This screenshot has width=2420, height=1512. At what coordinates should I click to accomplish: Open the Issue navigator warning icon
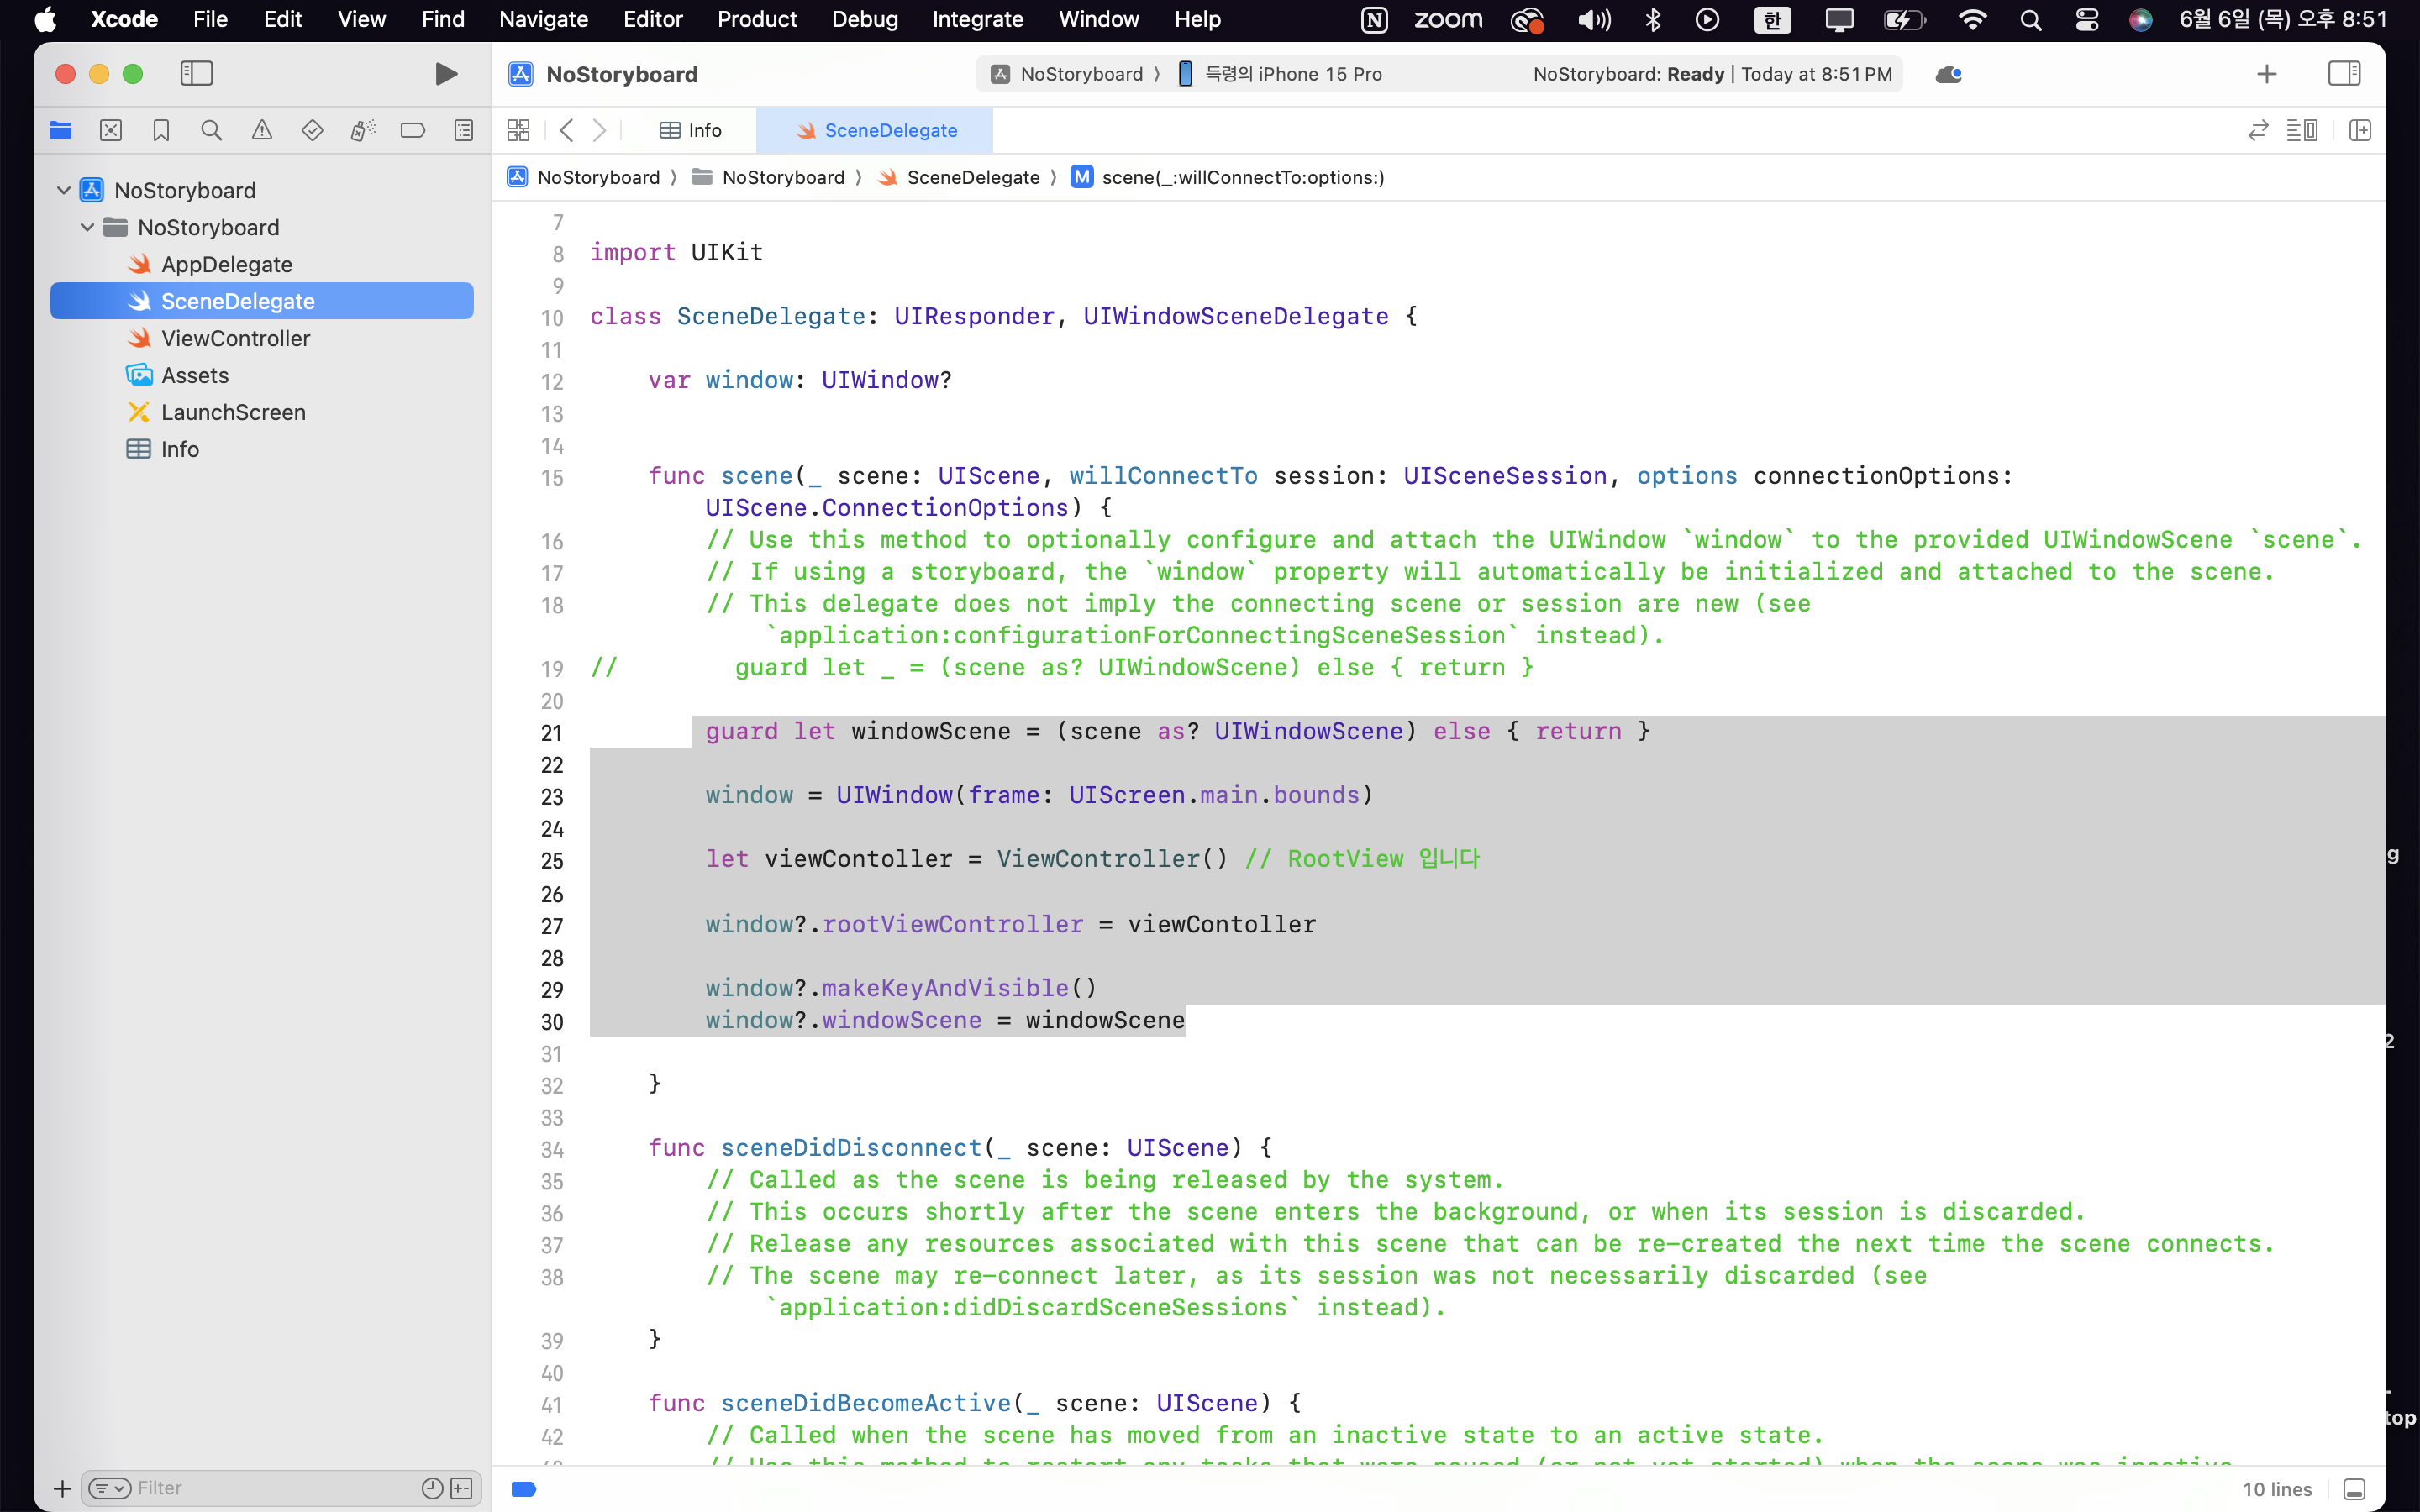click(262, 130)
